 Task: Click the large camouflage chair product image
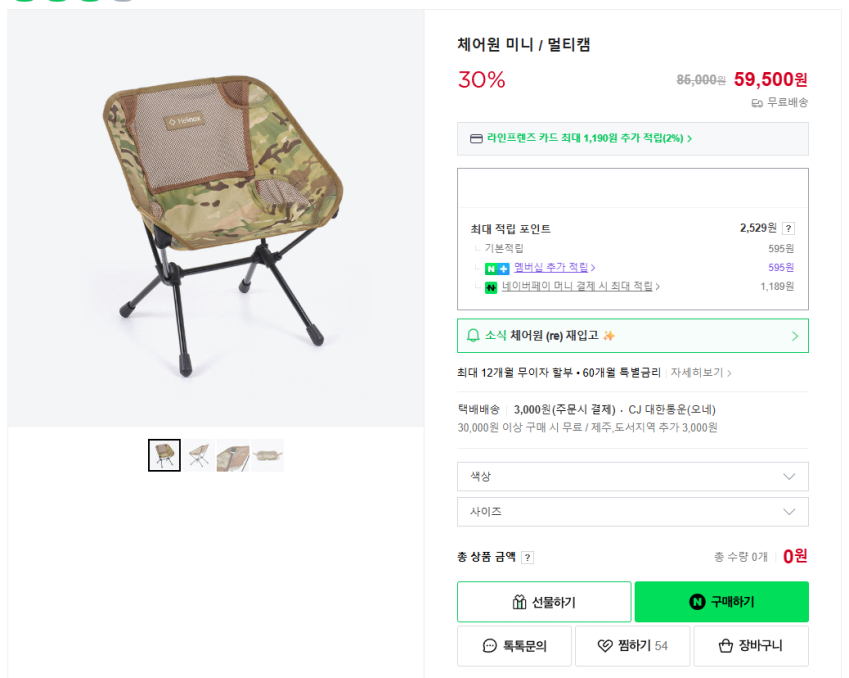(215, 220)
